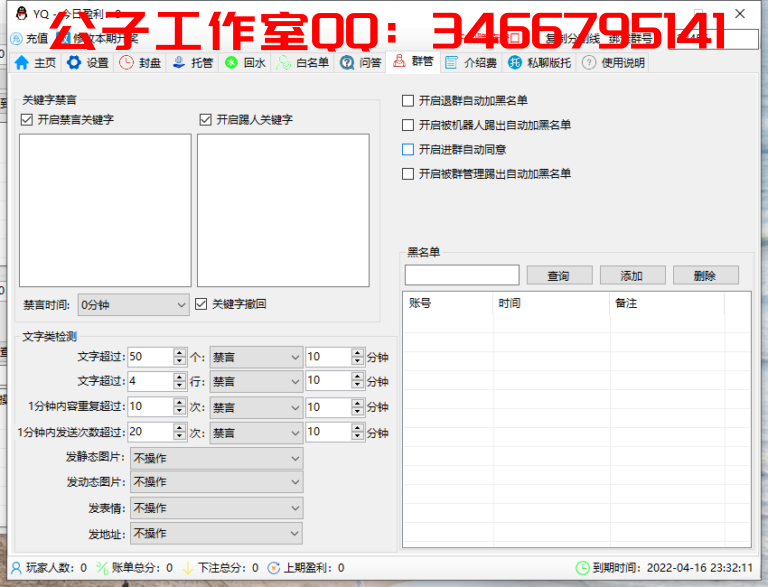Viewport: 768px width, 587px height.
Task: Uncheck 开启禁言关键字 checkbox
Action: (27, 120)
